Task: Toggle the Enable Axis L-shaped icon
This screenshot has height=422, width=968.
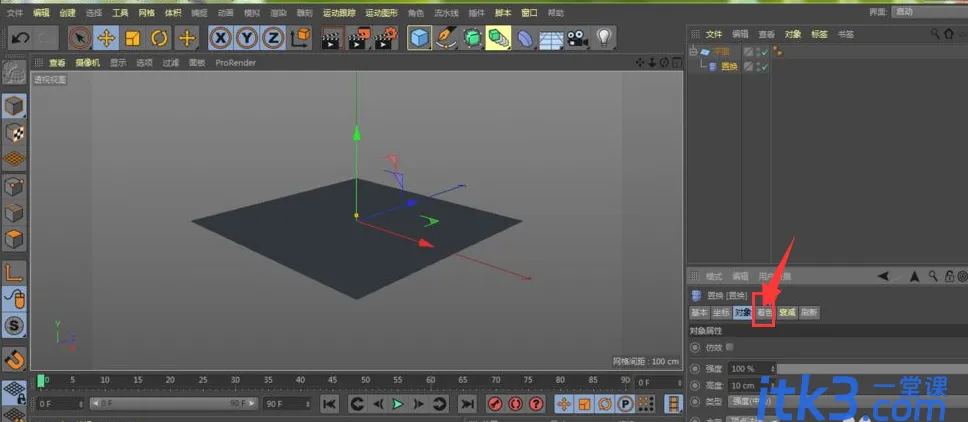Action: [14, 272]
